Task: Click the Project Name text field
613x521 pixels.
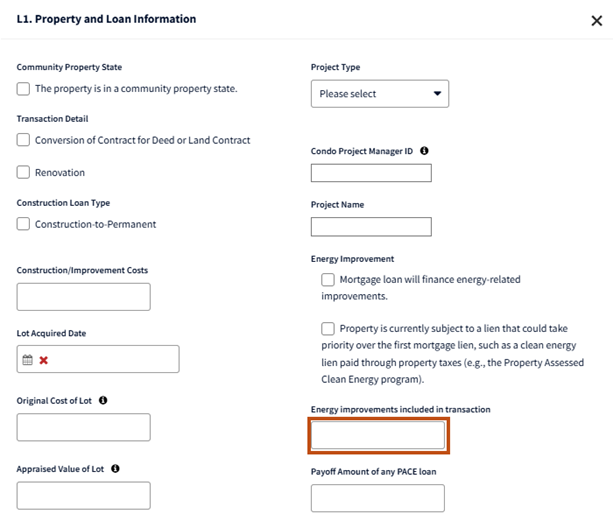Action: click(x=371, y=227)
